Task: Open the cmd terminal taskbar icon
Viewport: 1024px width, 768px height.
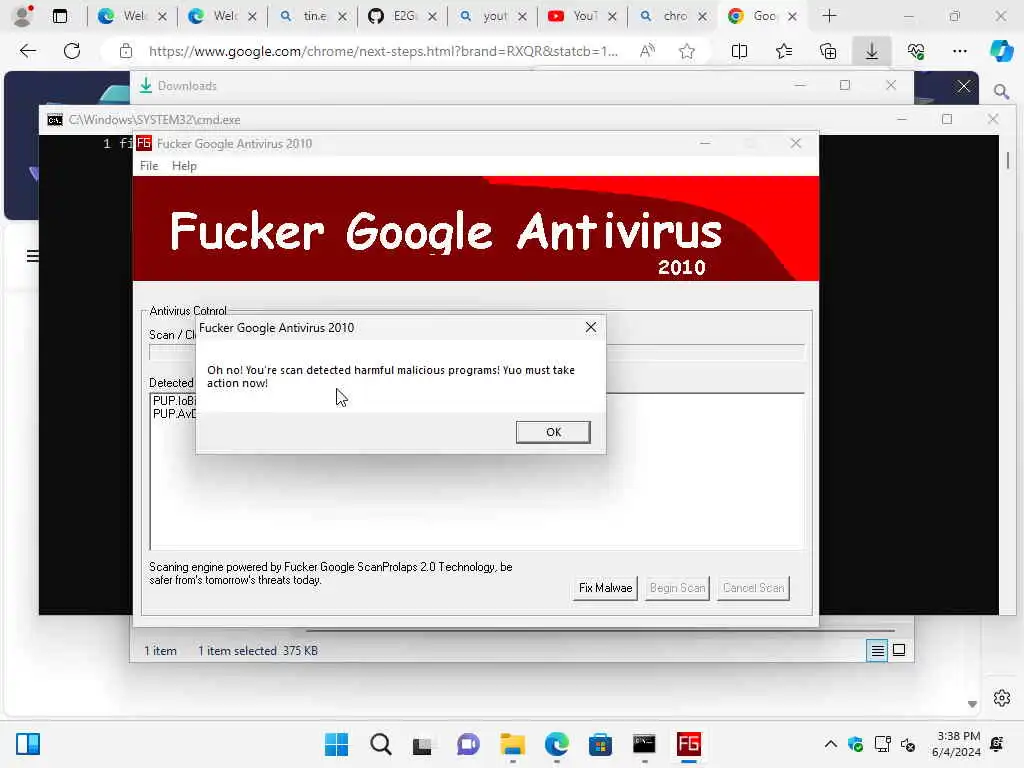Action: click(644, 744)
